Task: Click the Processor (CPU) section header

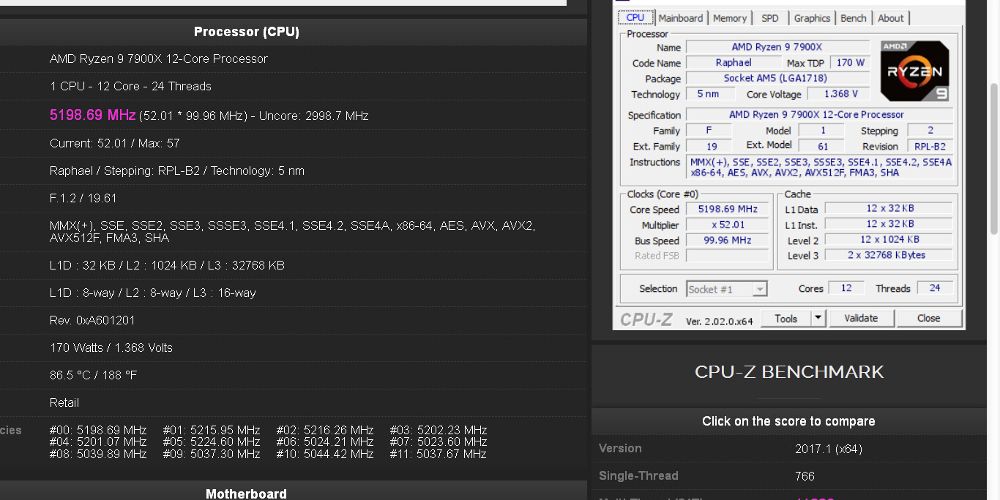Action: coord(246,32)
